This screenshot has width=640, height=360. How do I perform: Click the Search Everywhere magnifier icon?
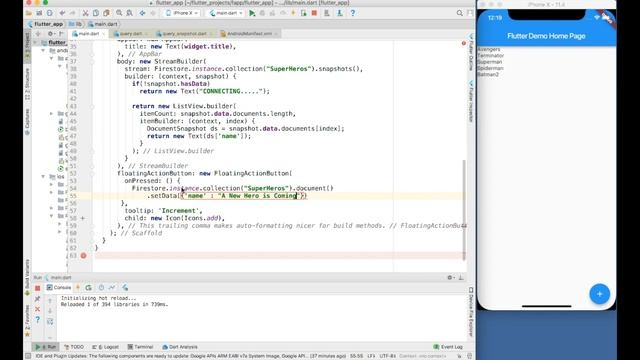tap(460, 13)
